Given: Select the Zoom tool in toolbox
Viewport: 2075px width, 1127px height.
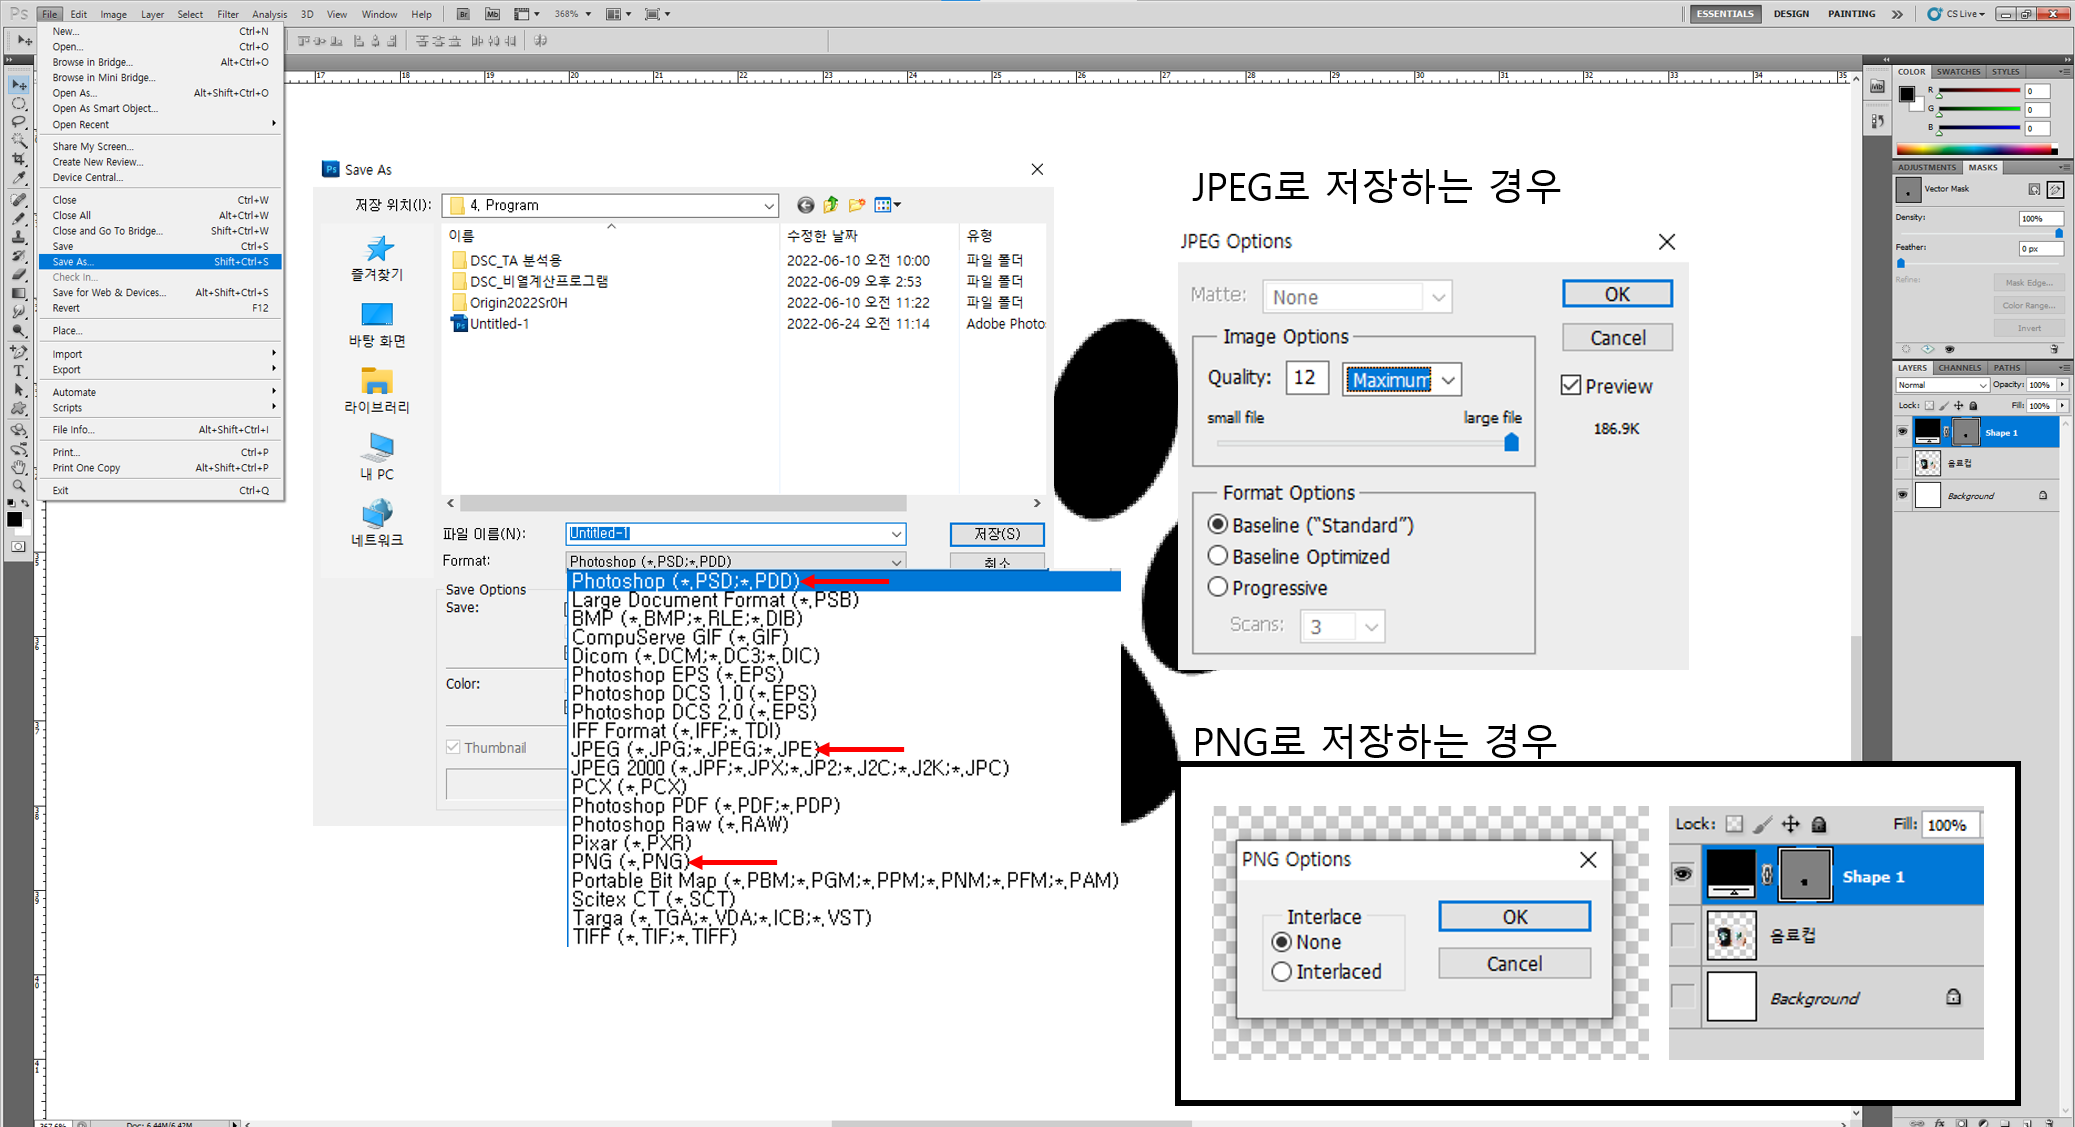Looking at the screenshot, I should tap(18, 485).
